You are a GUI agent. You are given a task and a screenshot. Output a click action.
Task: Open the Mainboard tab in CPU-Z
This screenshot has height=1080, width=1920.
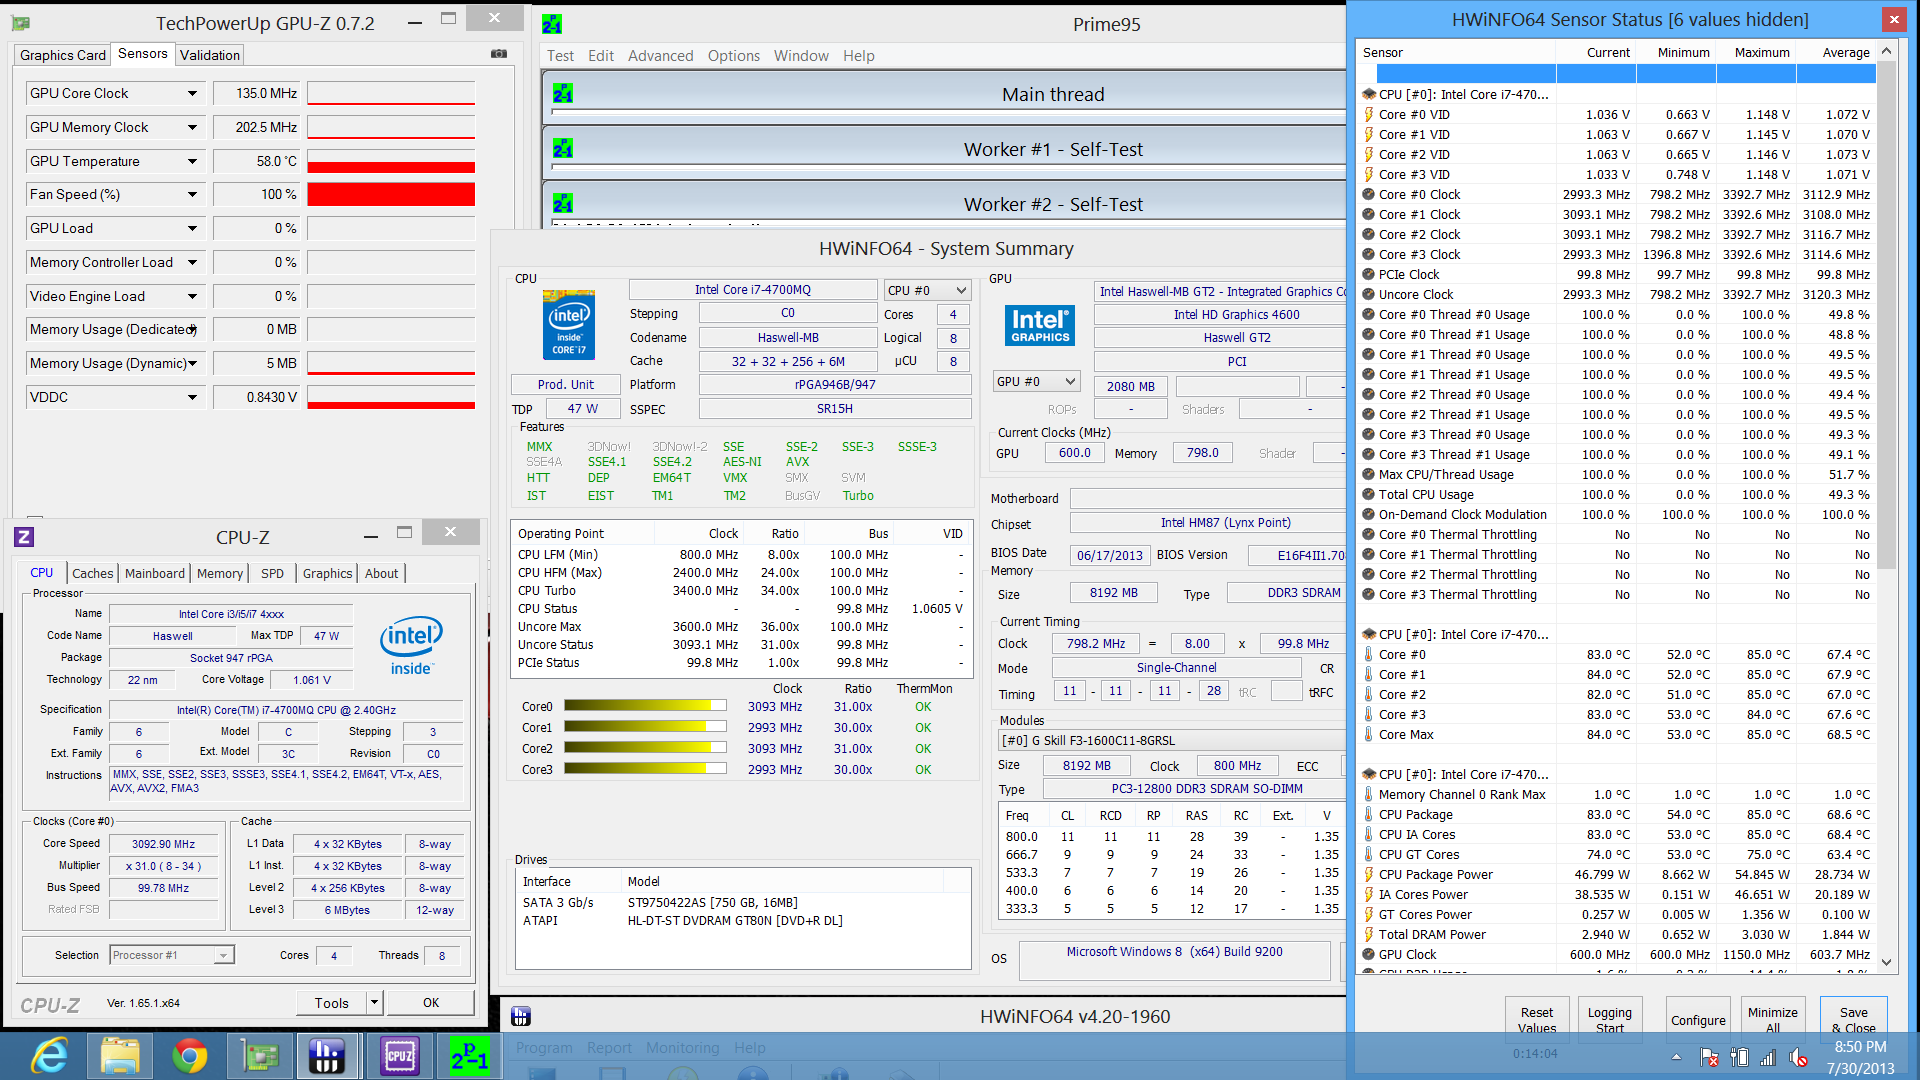(x=155, y=573)
